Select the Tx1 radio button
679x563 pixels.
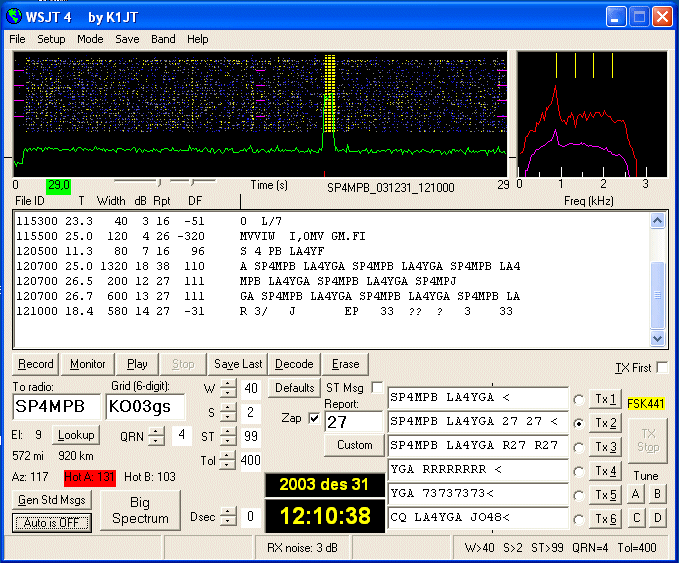[579, 400]
